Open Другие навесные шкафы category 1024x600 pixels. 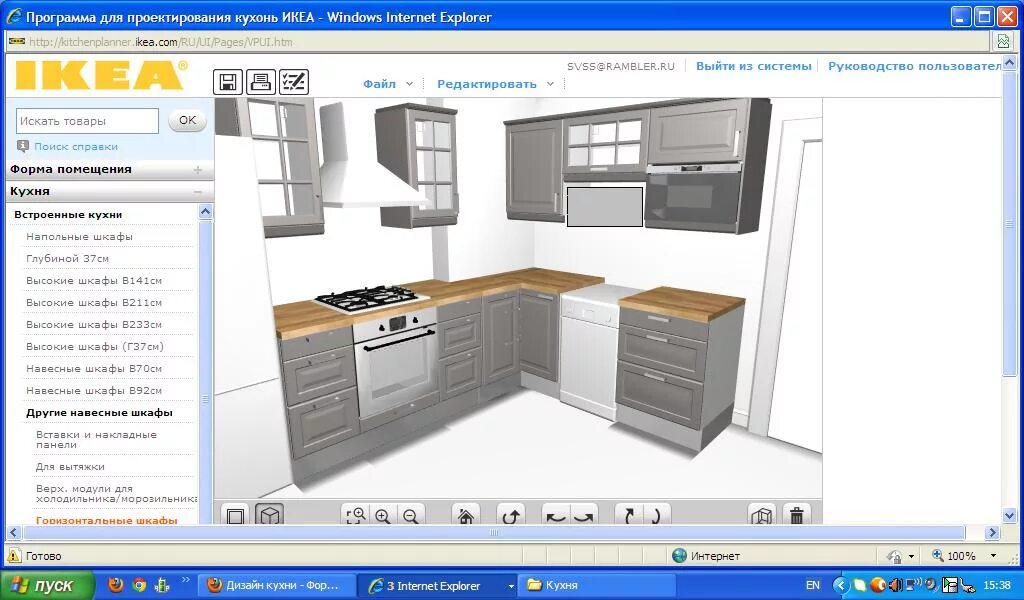click(x=99, y=413)
